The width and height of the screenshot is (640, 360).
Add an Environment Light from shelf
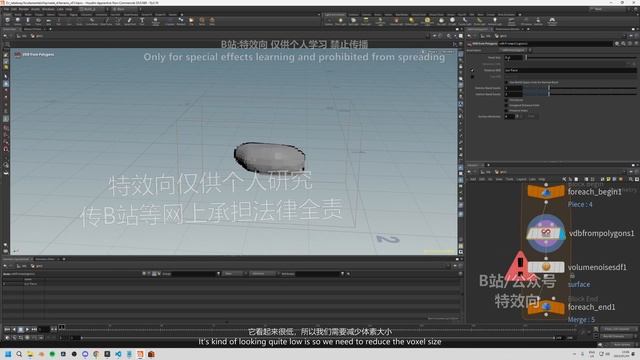tap(427, 21)
